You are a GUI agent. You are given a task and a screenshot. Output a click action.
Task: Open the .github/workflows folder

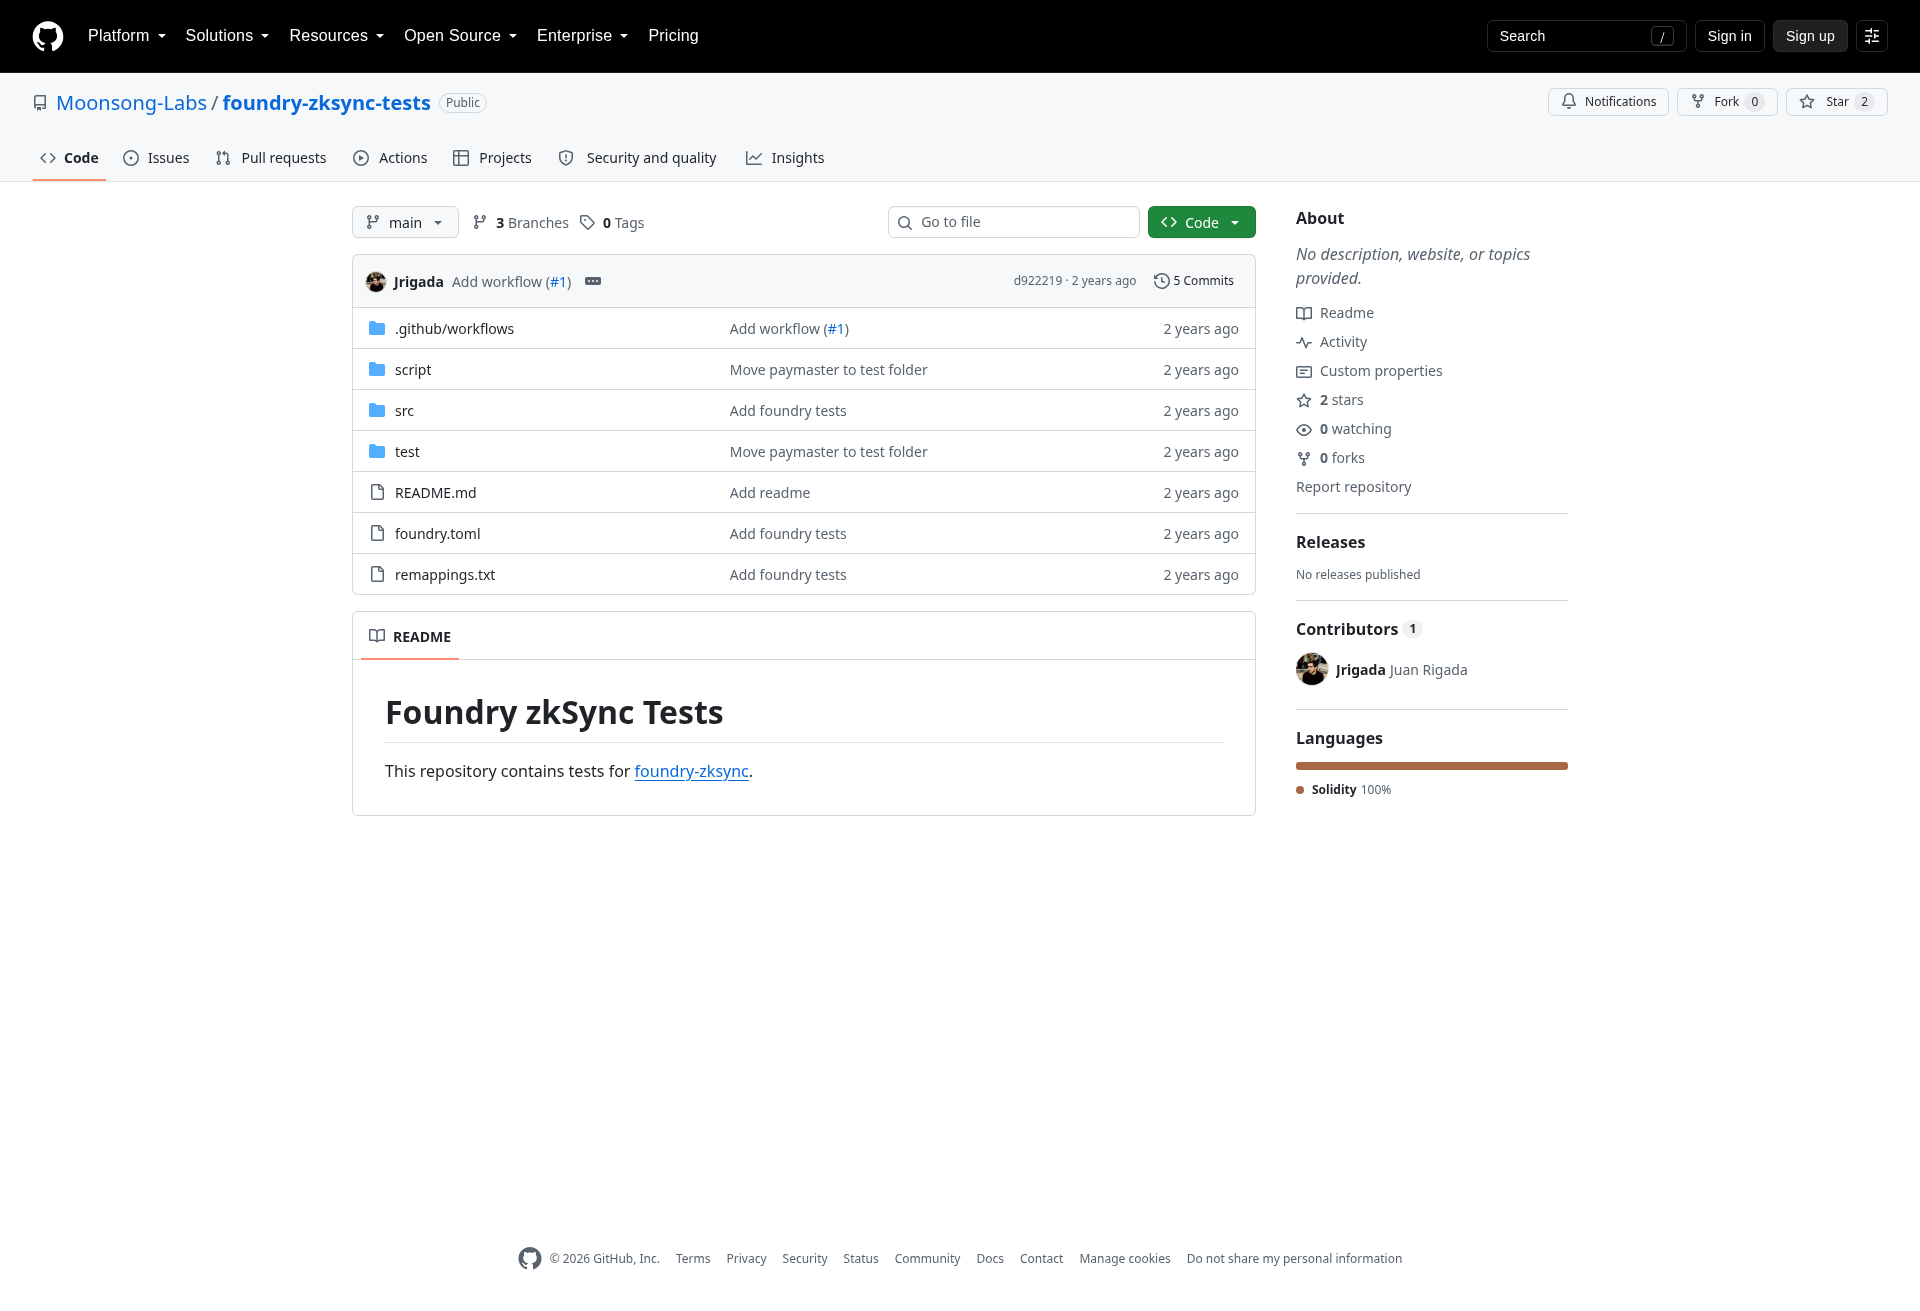(x=454, y=329)
